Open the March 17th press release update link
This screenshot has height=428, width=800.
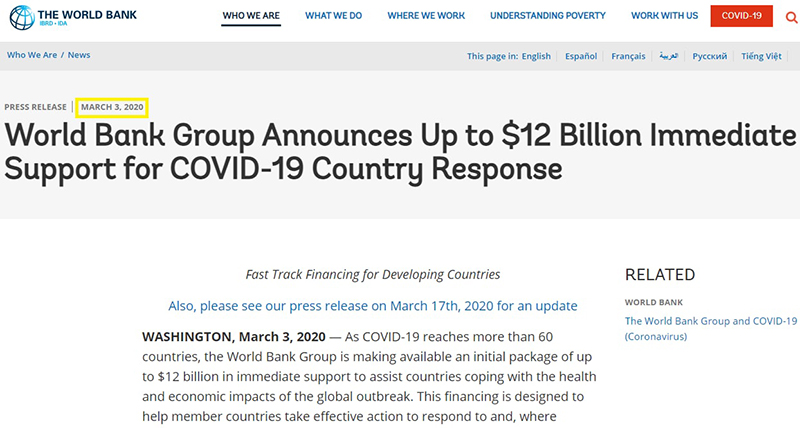[x=372, y=305]
